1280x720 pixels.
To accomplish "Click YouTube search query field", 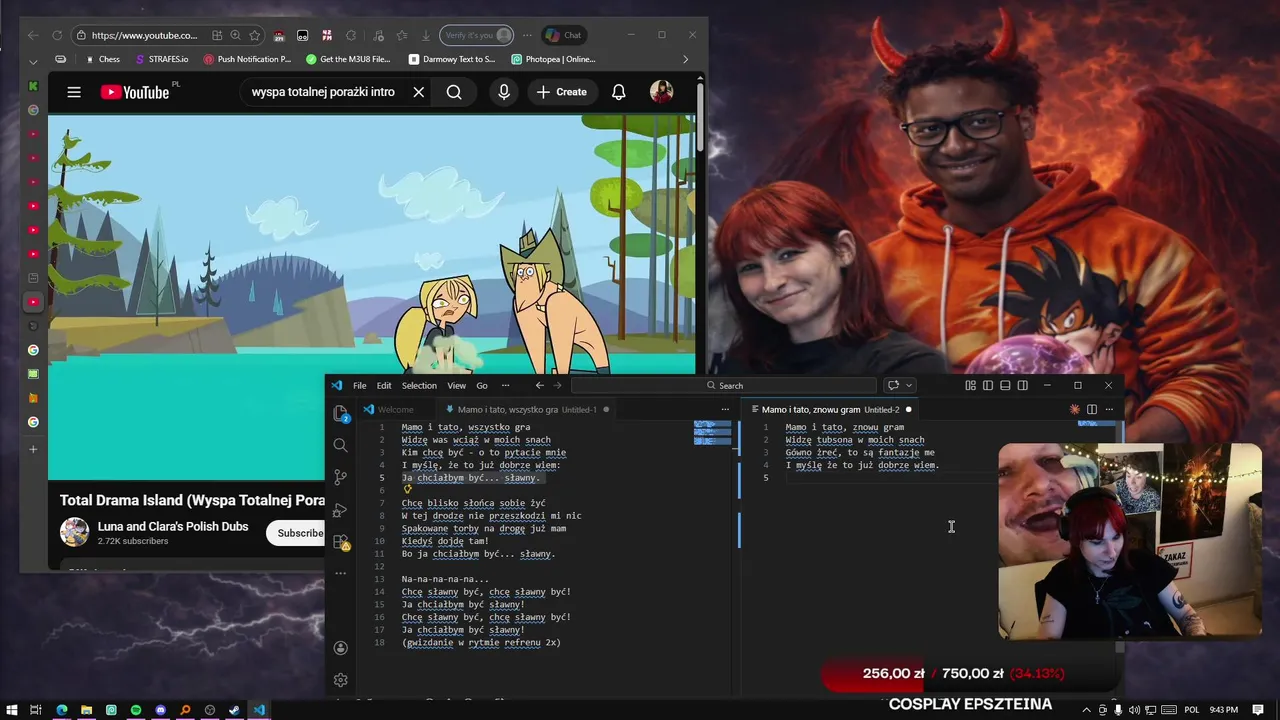I will click(x=323, y=92).
